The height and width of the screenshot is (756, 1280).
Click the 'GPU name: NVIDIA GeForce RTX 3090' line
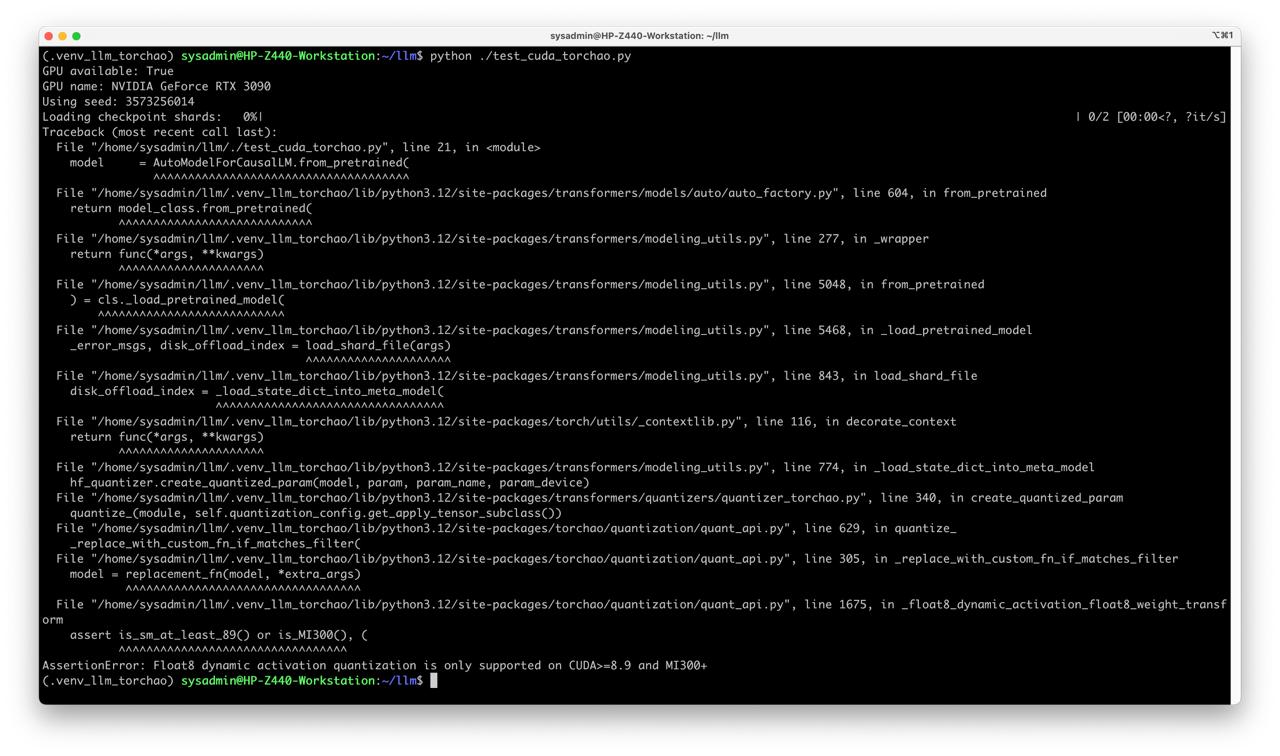(156, 86)
